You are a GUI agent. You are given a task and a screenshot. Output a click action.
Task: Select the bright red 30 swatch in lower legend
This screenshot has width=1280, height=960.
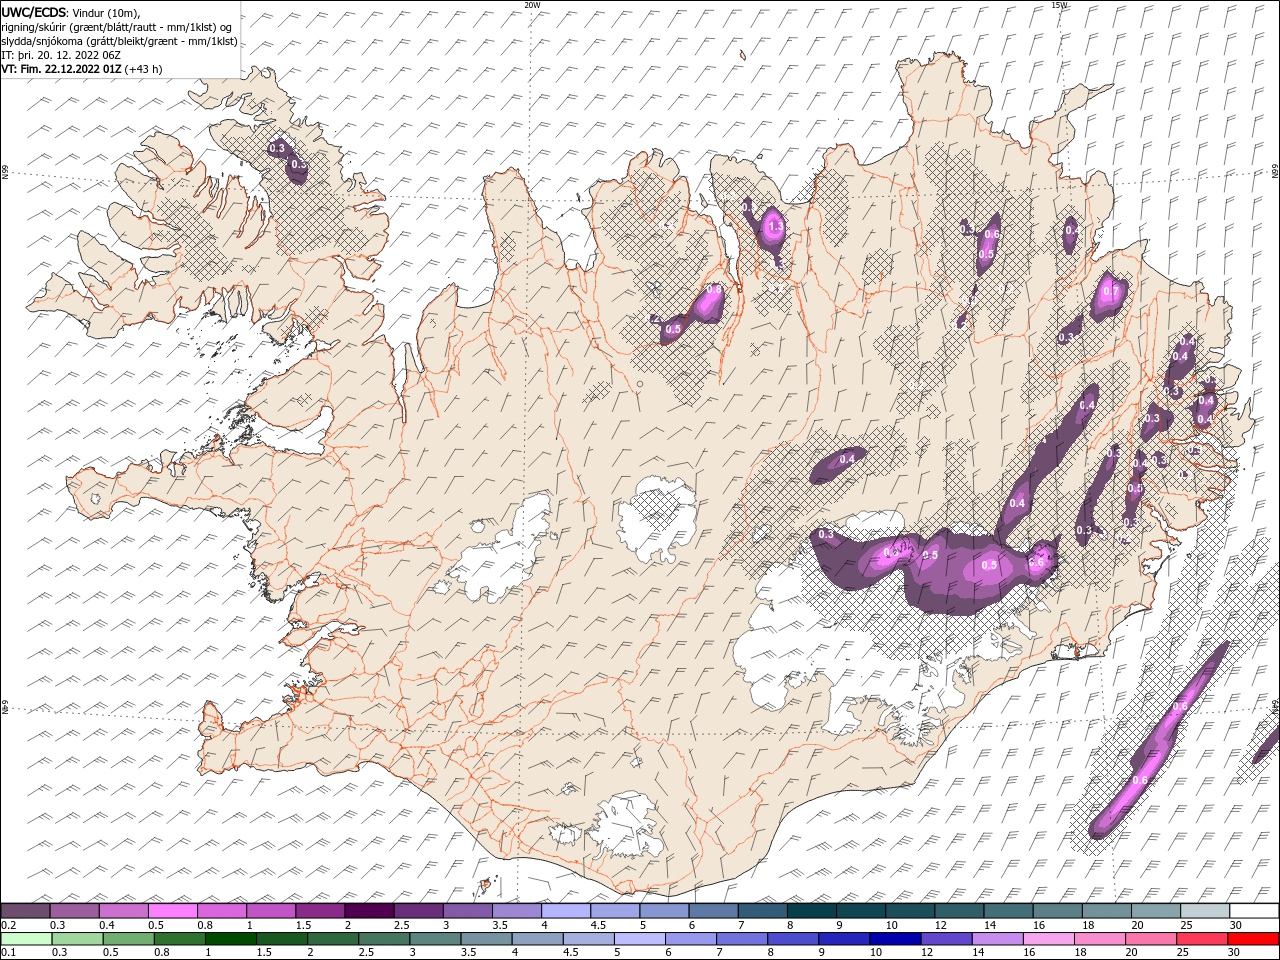point(1253,939)
